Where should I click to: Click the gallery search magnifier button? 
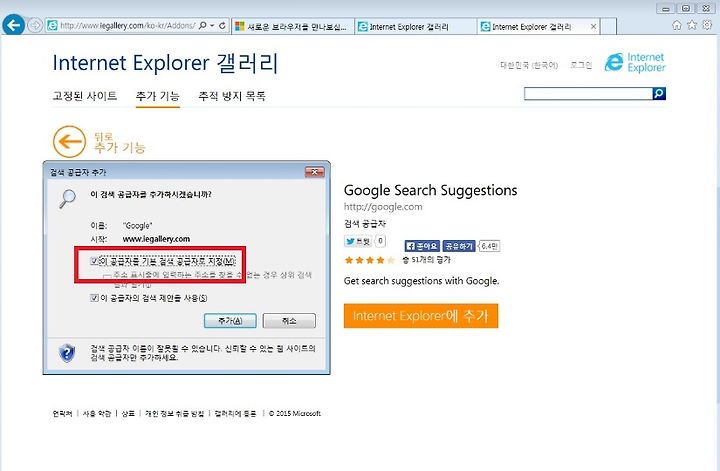[659, 94]
